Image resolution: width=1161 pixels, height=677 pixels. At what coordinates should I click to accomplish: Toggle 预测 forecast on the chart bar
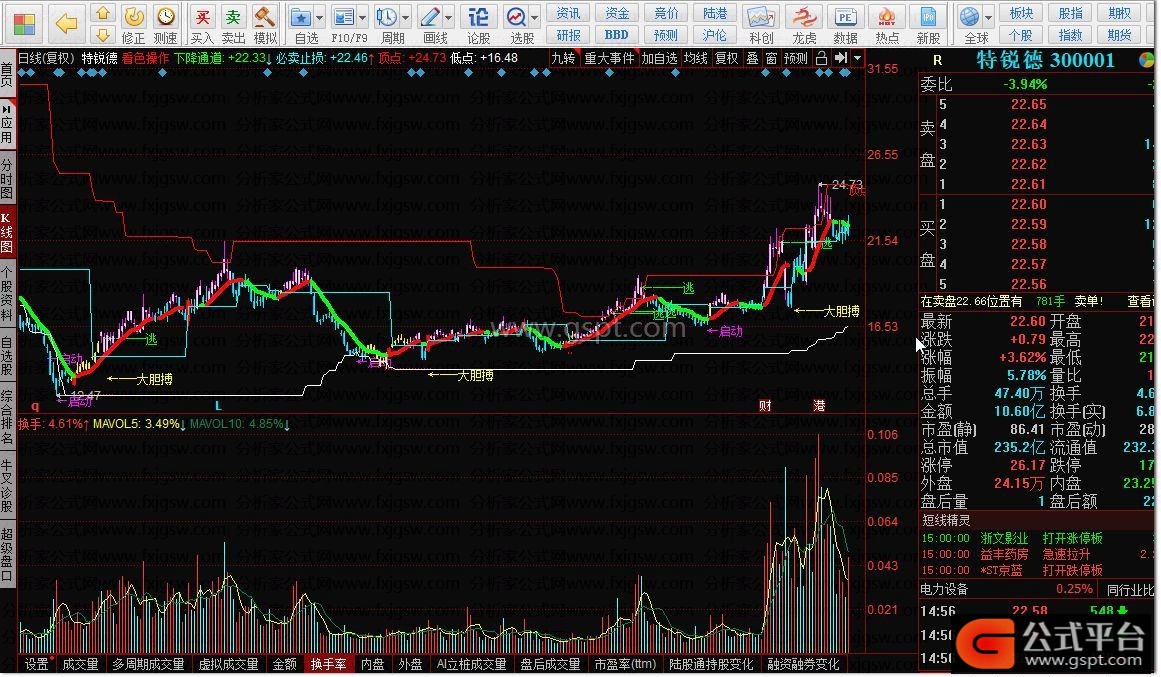click(796, 58)
